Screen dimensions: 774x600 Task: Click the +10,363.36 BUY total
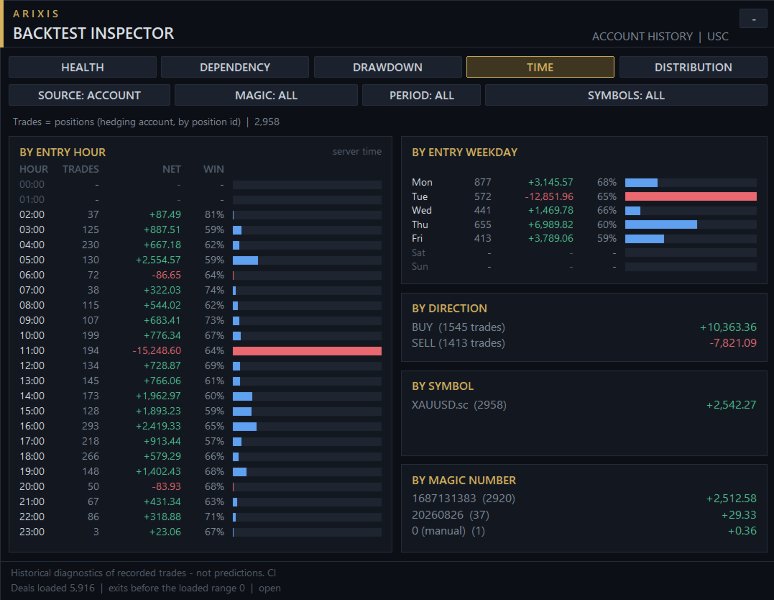[x=728, y=327]
